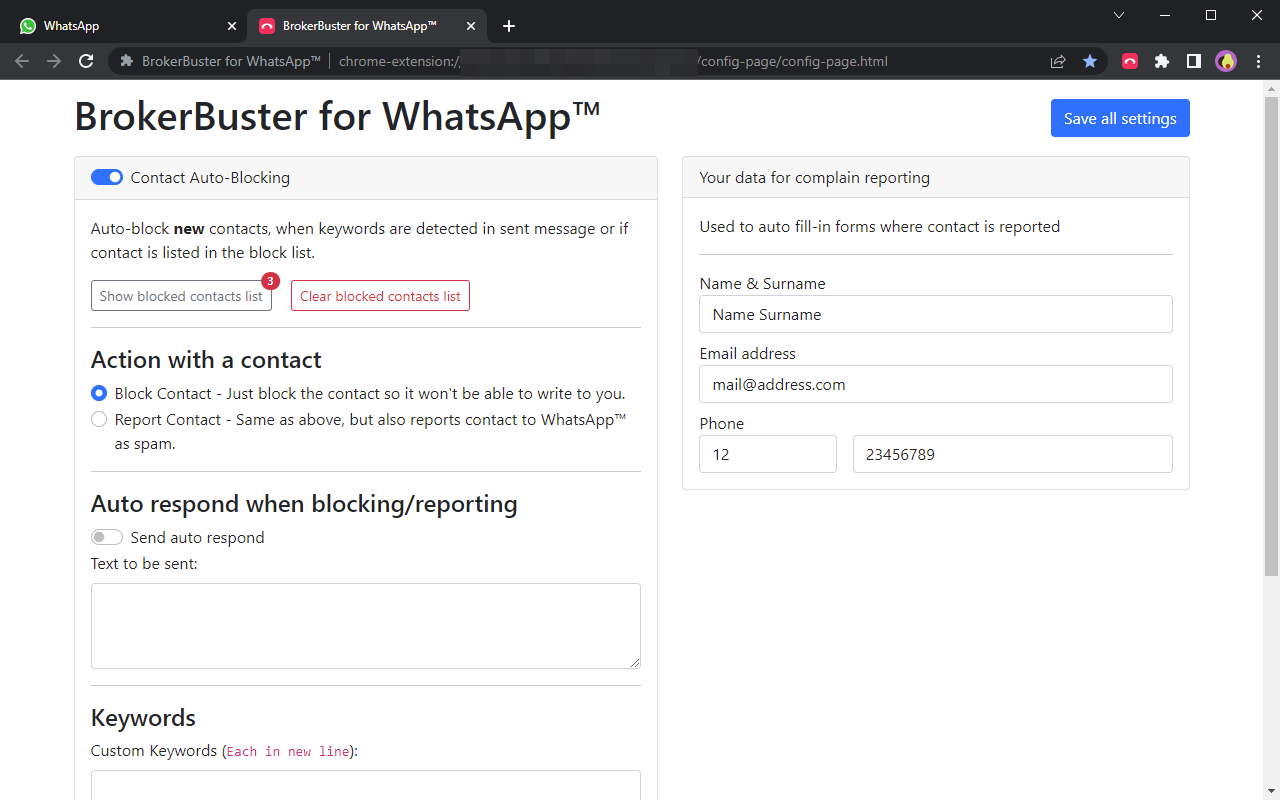Open the Chrome three-dot menu
This screenshot has width=1280, height=800.
point(1258,61)
